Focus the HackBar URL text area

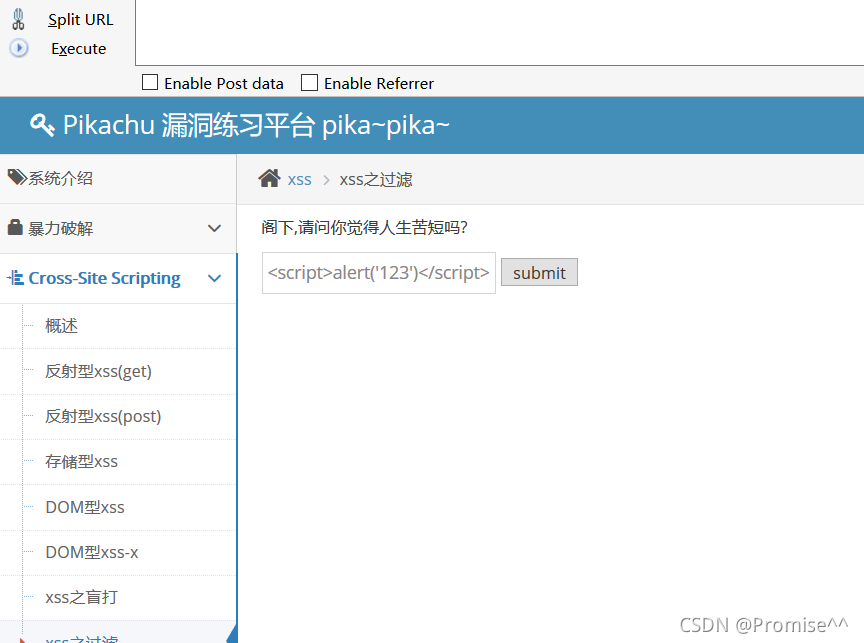[x=499, y=33]
